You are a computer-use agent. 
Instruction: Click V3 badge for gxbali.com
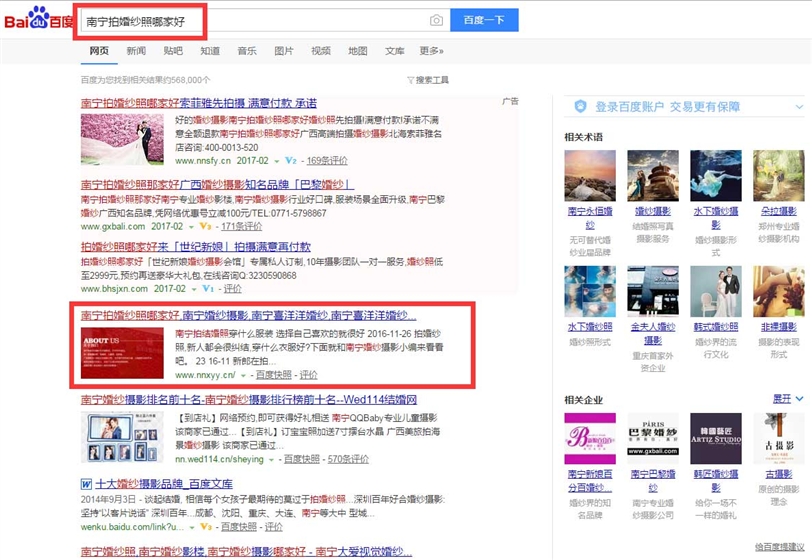pos(206,226)
